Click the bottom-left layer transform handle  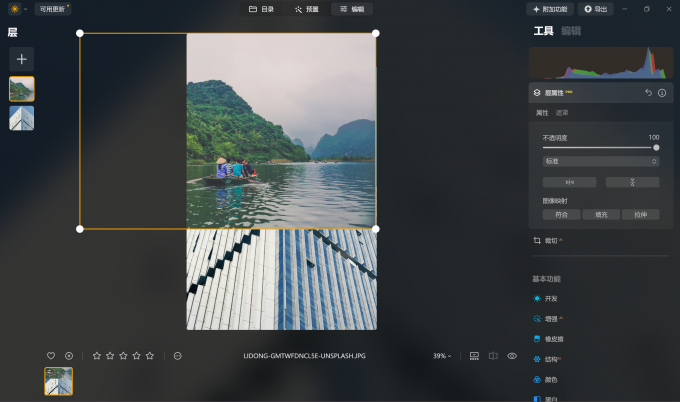point(80,229)
